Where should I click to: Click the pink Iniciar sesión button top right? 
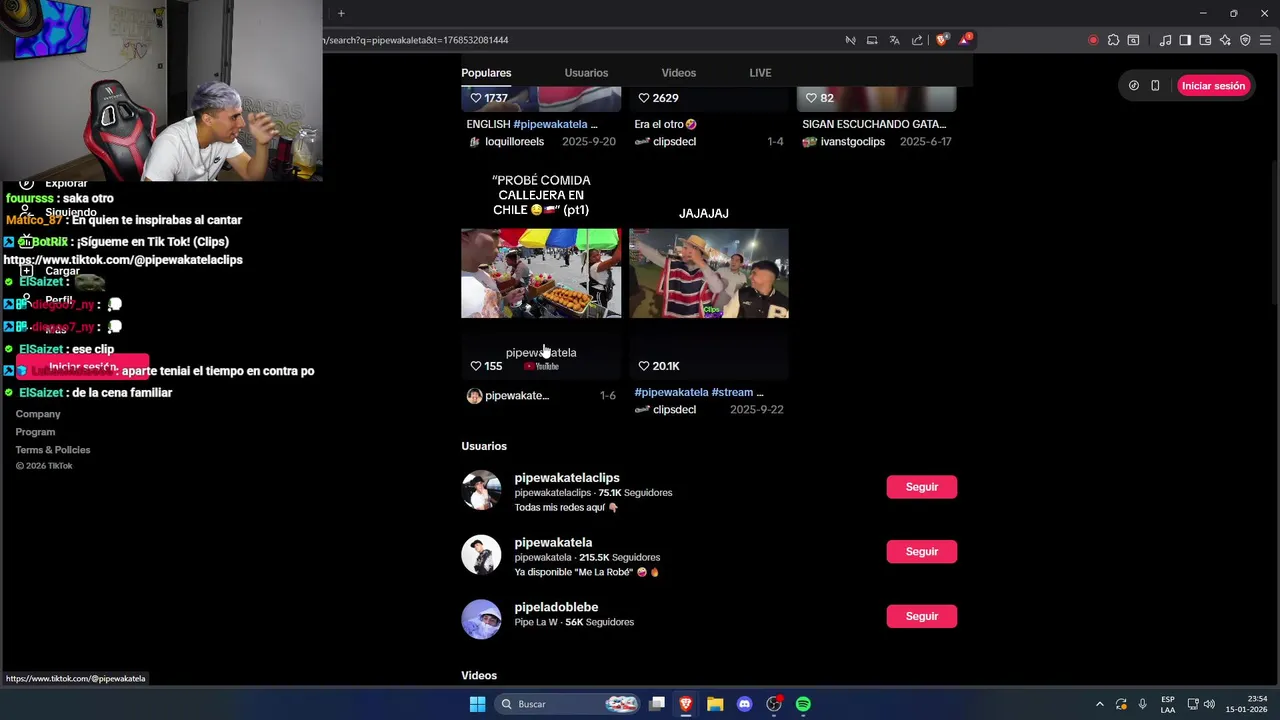(1213, 86)
